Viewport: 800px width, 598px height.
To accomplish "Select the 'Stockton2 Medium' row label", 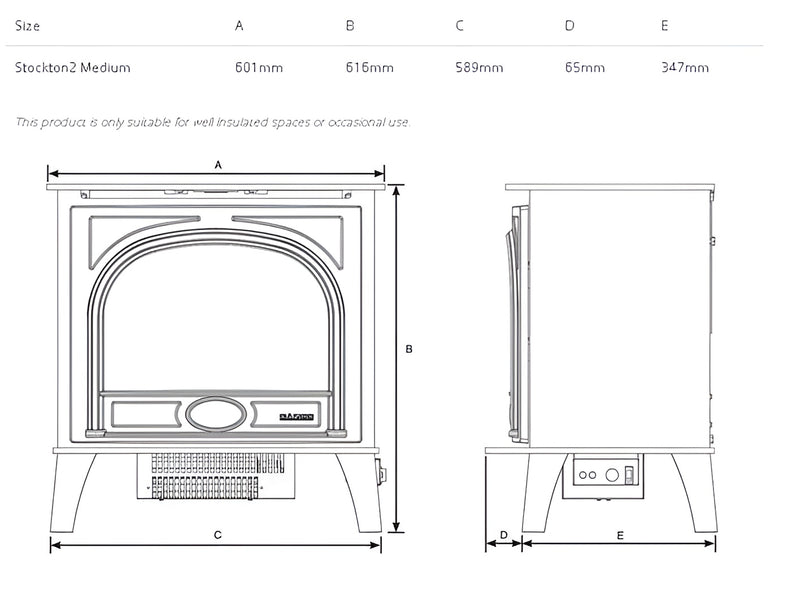I will (73, 68).
